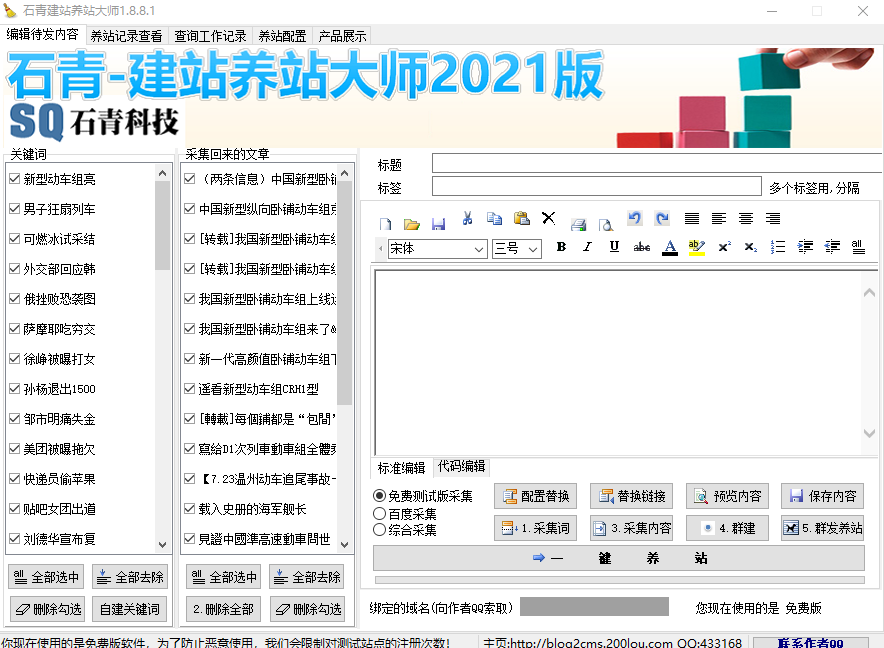Redo the last edit
The height and width of the screenshot is (648, 884).
(662, 218)
